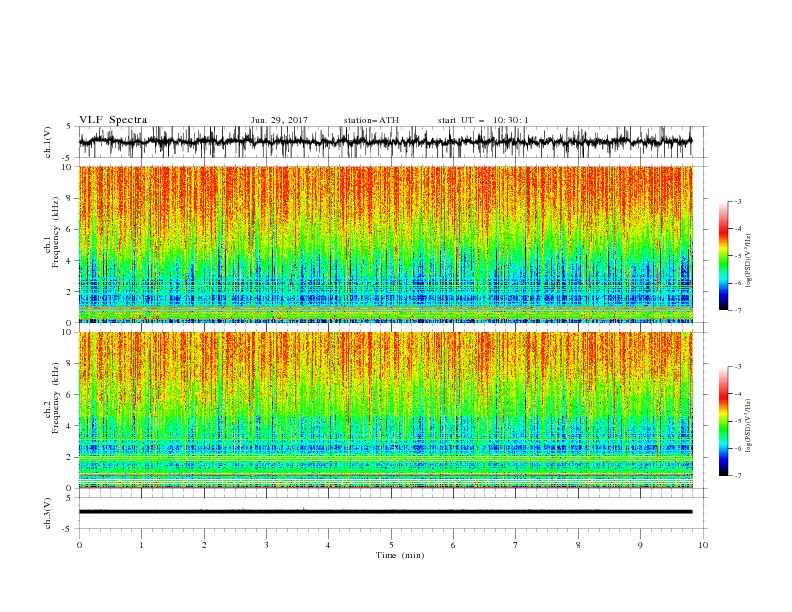Click time axis tick label '5'
This screenshot has width=792, height=612.
(x=391, y=545)
